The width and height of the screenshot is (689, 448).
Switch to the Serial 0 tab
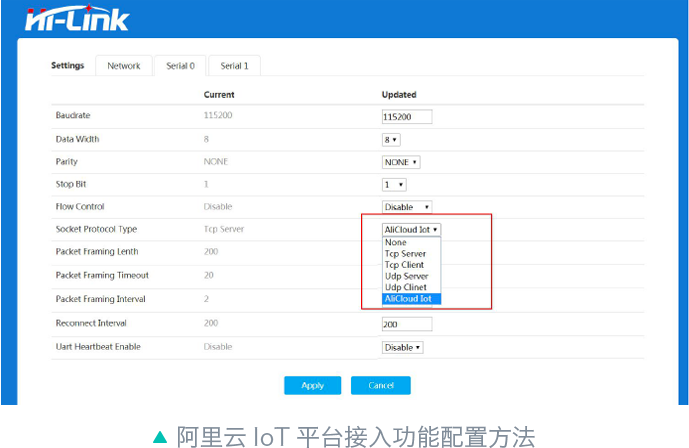click(180, 66)
